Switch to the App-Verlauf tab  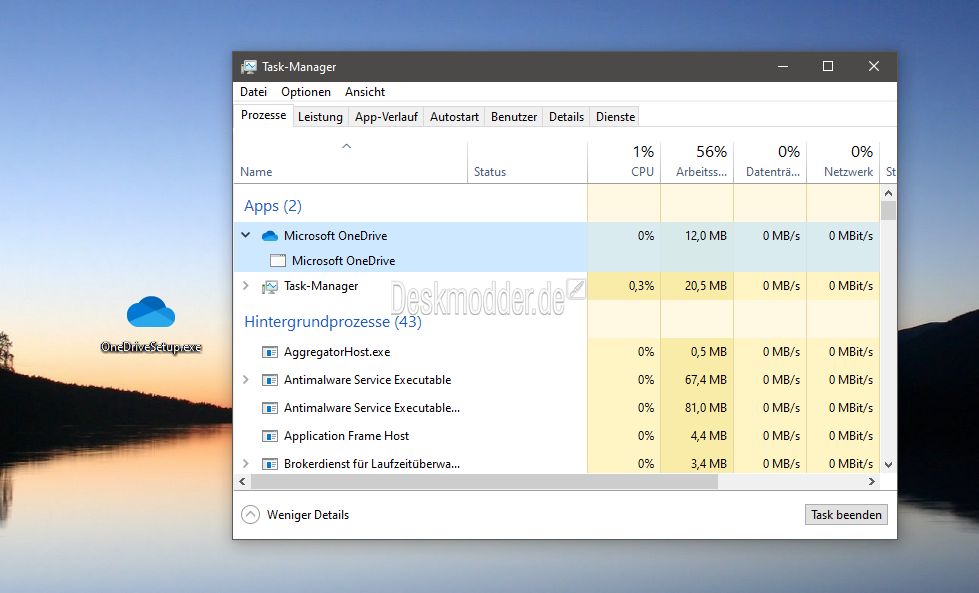386,117
